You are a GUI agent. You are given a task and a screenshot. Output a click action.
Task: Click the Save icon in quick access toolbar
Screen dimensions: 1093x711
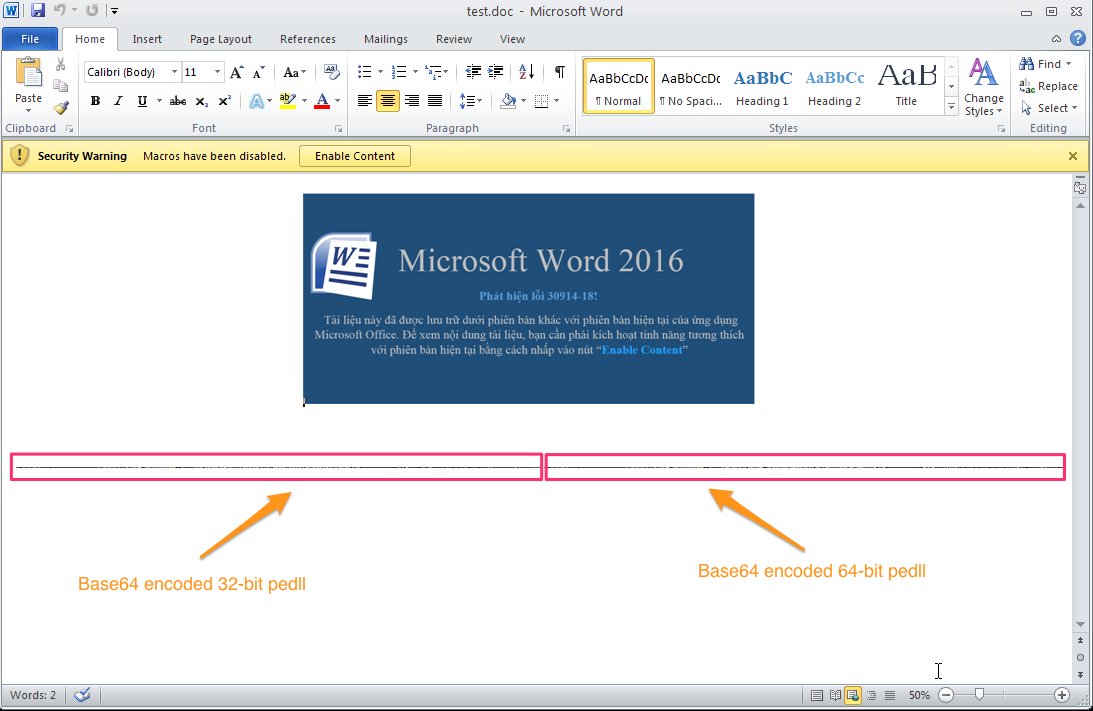(38, 10)
